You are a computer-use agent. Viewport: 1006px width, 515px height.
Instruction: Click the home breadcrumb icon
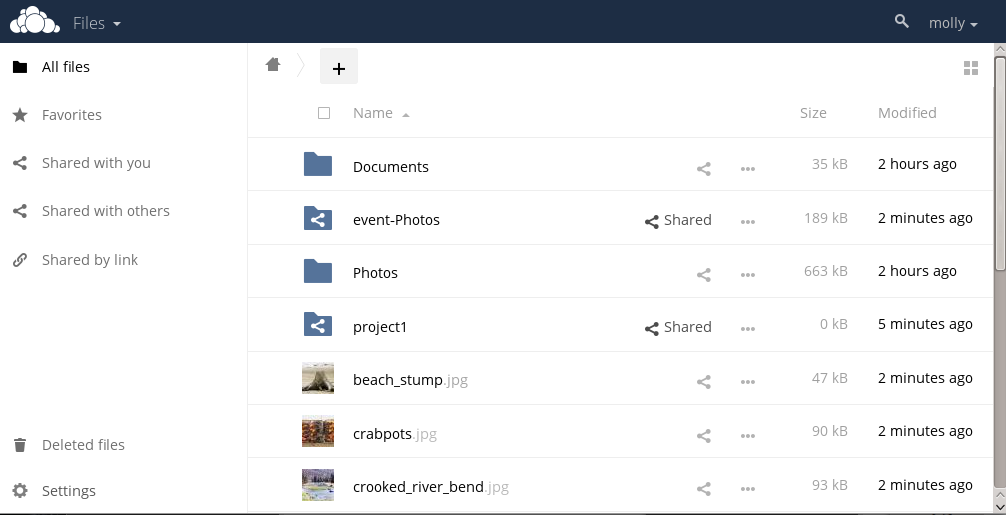pyautogui.click(x=273, y=66)
